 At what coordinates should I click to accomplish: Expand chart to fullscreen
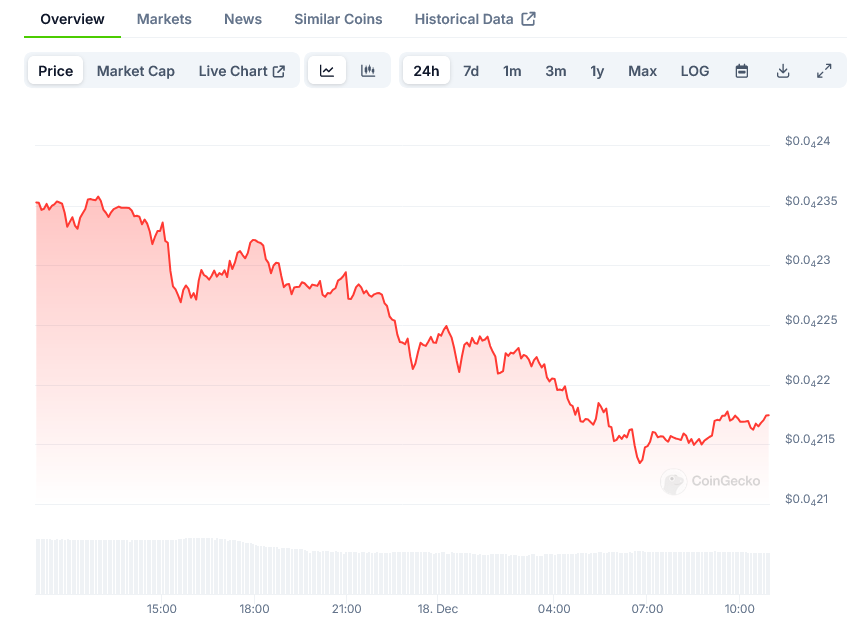tap(824, 71)
